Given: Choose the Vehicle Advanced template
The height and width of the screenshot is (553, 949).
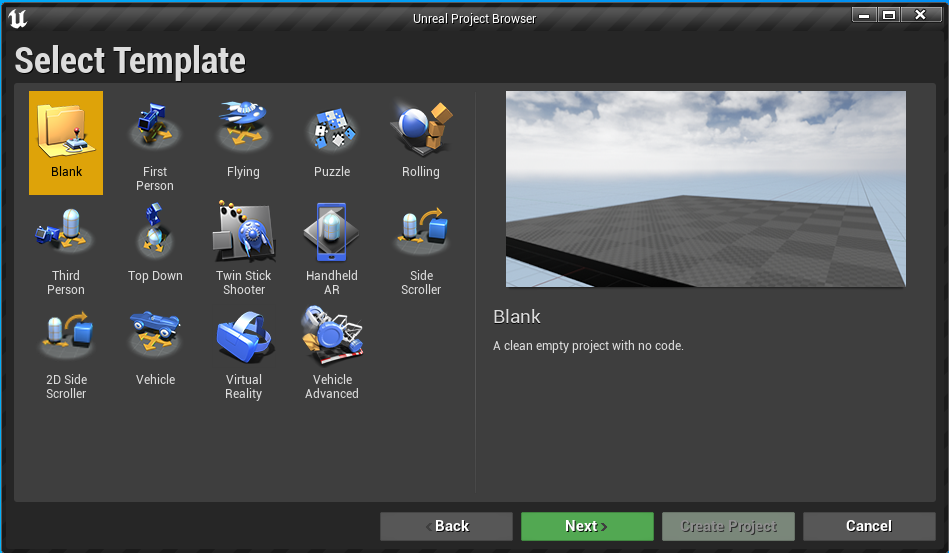Looking at the screenshot, I should pyautogui.click(x=332, y=351).
